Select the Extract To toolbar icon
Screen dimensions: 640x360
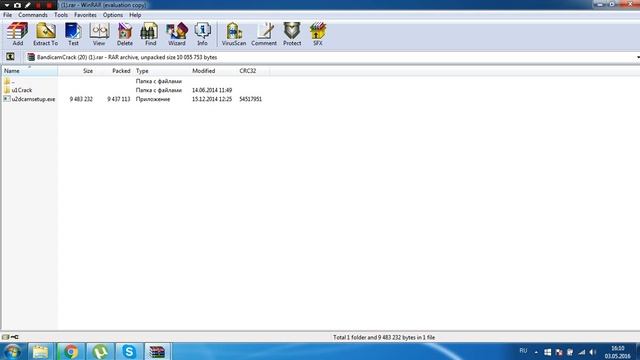[x=45, y=33]
